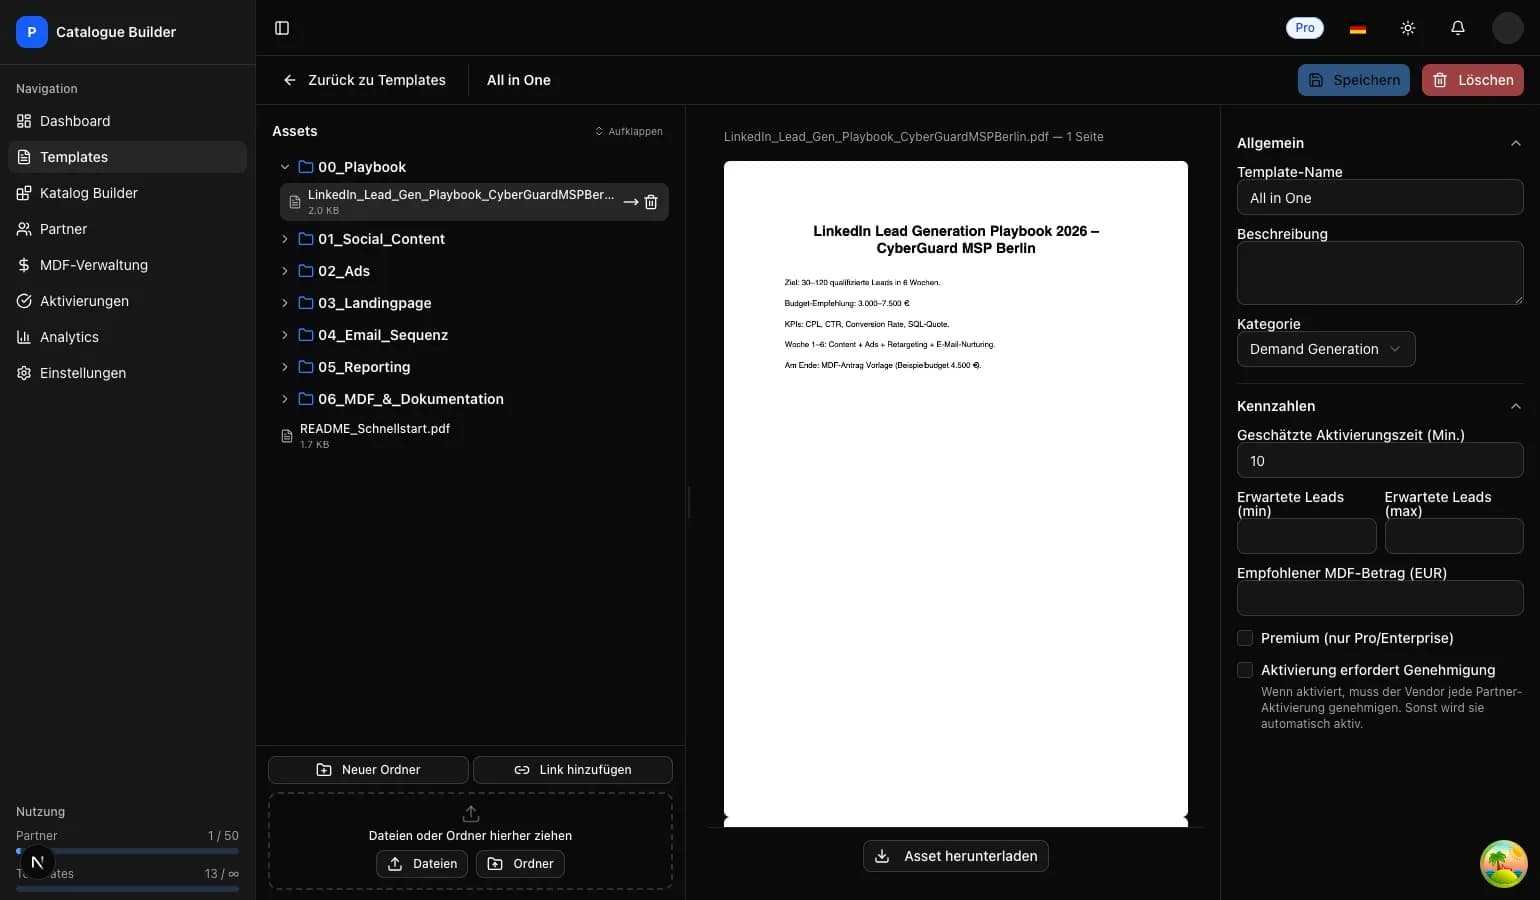Expand the 04_Email_Sequenz folder
Screen dimensions: 1540x900
click(x=285, y=335)
